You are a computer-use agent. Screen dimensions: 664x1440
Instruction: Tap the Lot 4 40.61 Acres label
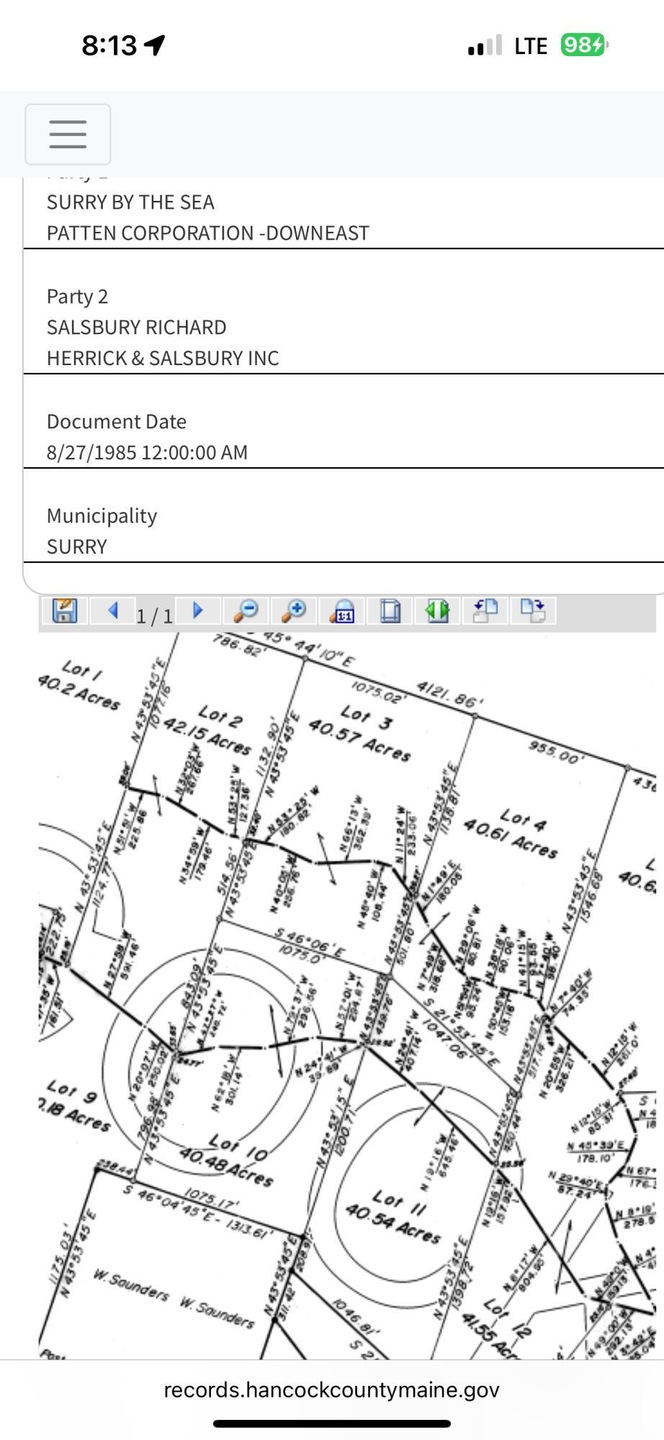(527, 832)
